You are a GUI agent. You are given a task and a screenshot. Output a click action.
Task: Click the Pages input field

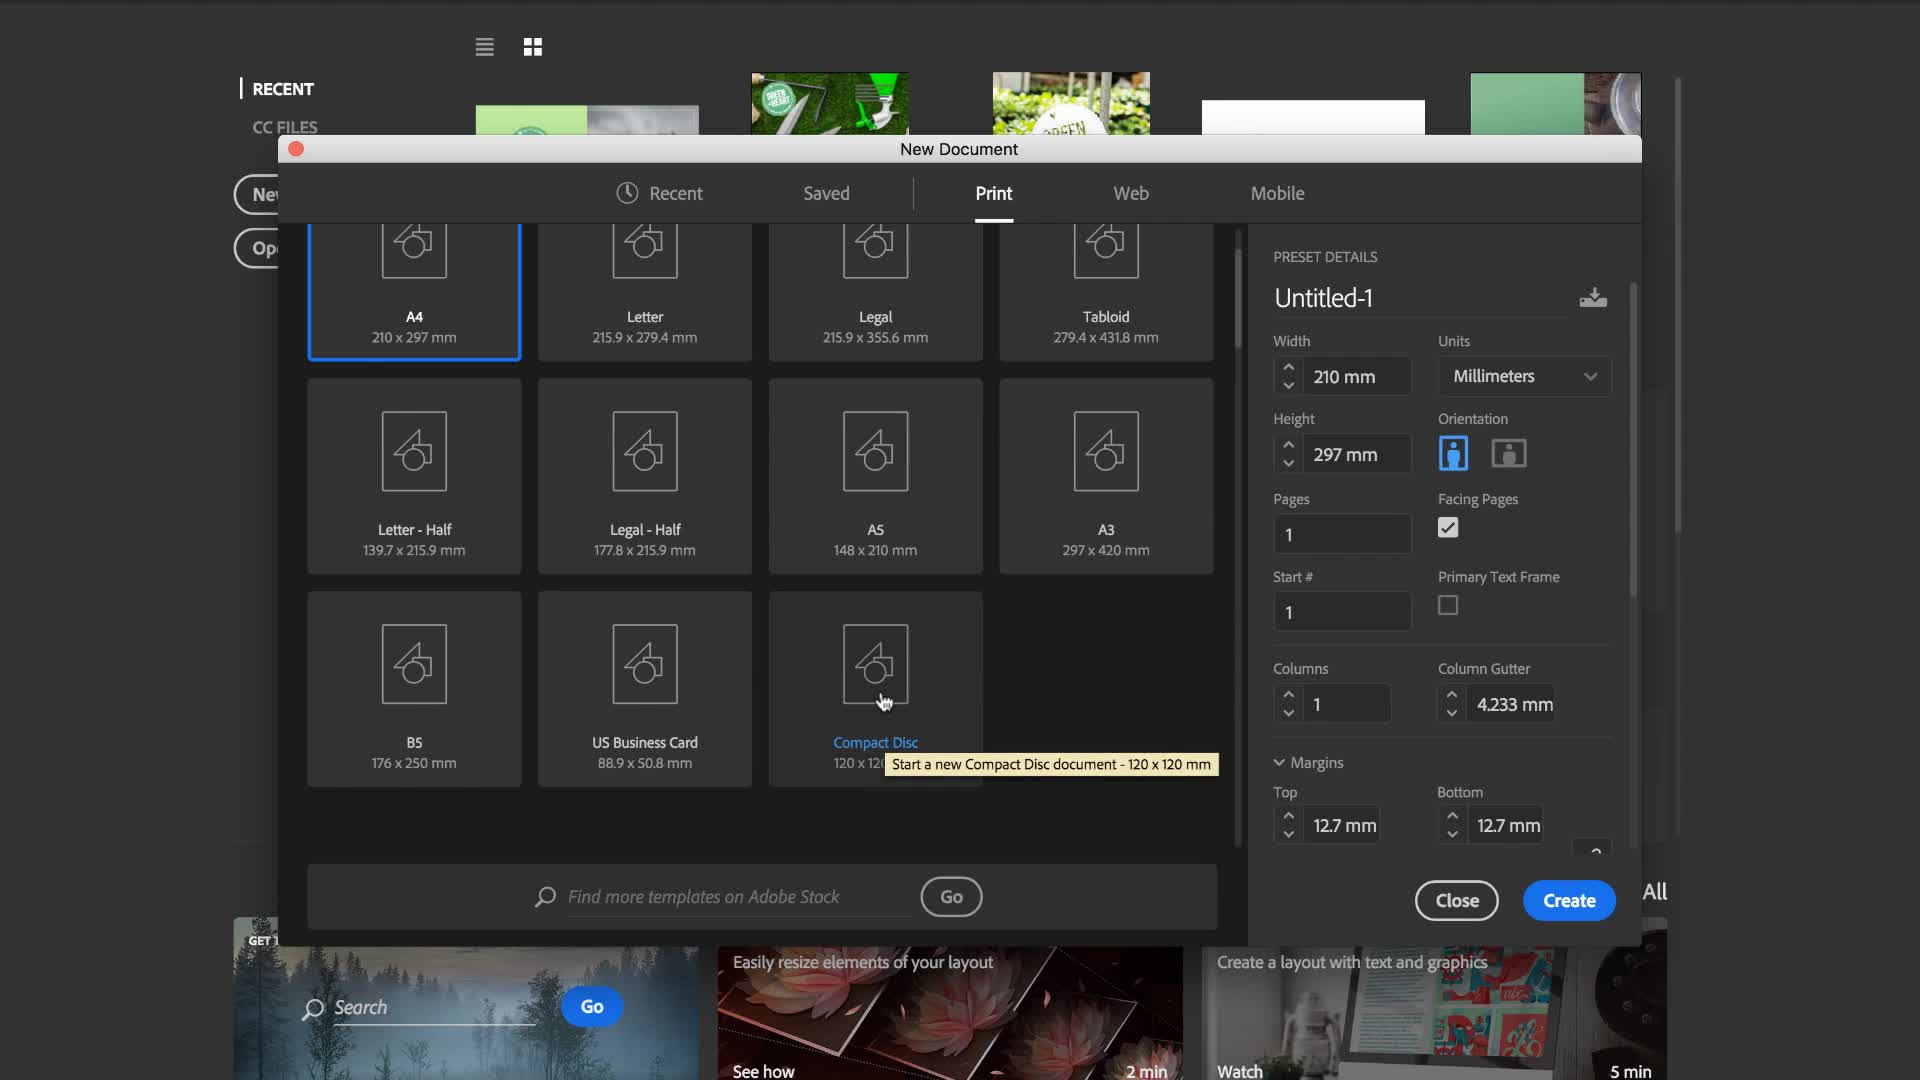[1342, 534]
